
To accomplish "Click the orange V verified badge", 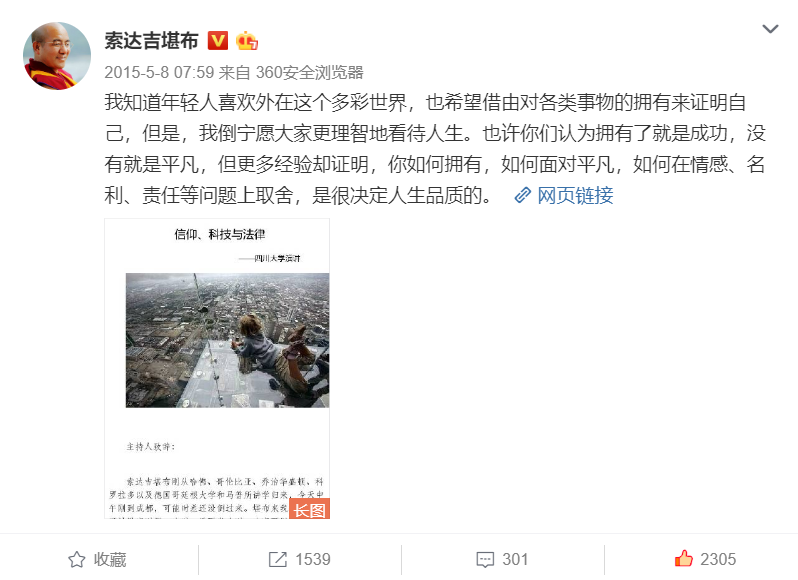I will (x=218, y=41).
